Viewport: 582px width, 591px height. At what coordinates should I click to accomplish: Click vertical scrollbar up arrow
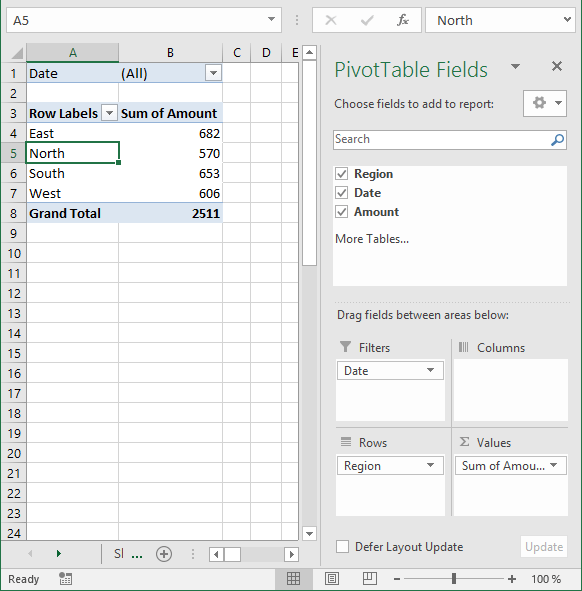pos(309,52)
